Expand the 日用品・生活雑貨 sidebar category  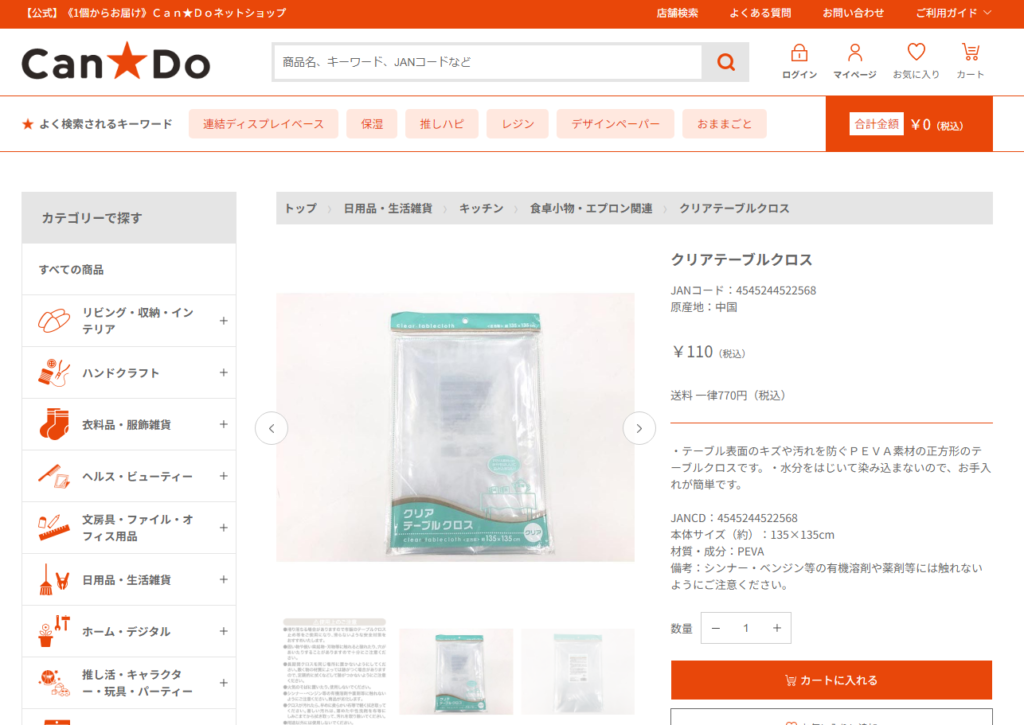[x=223, y=579]
